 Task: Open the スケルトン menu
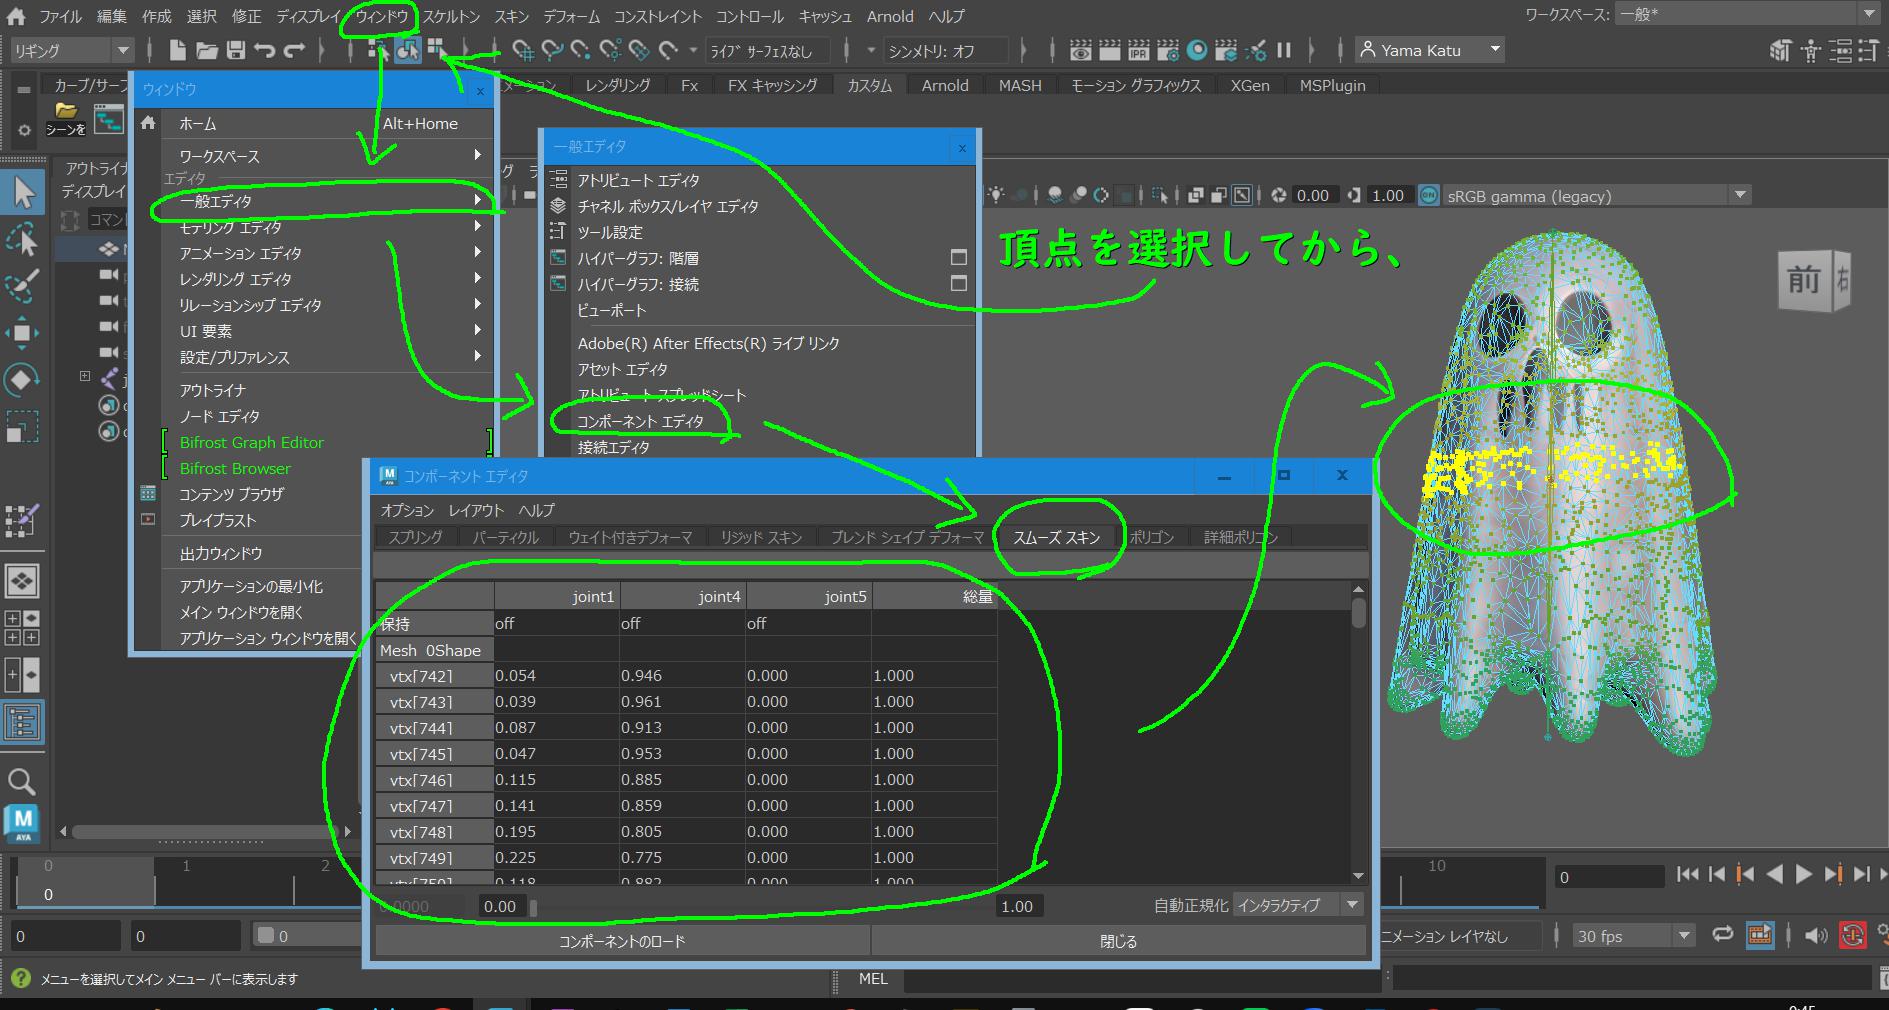pos(450,16)
